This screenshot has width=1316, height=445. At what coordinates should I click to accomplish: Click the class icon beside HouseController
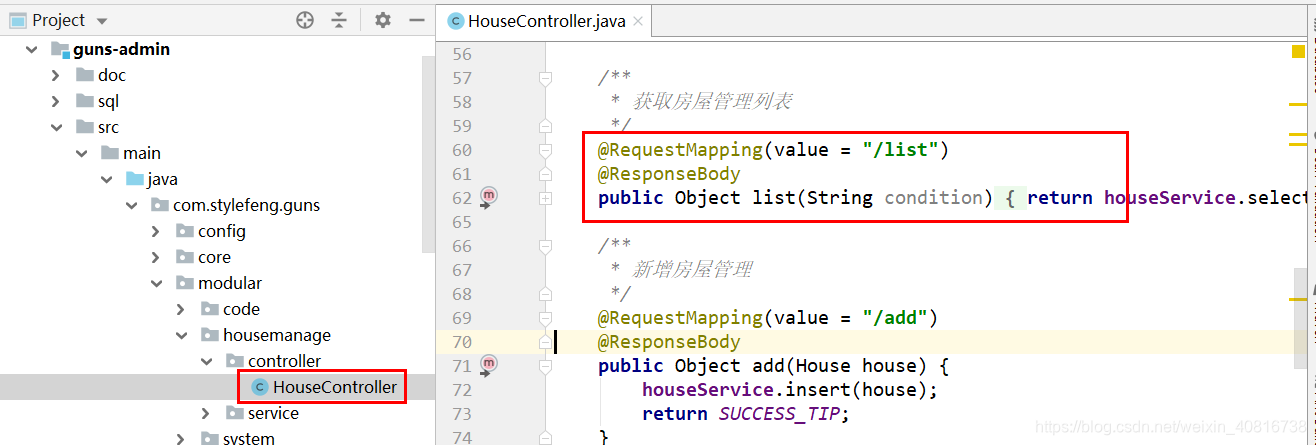pos(260,387)
